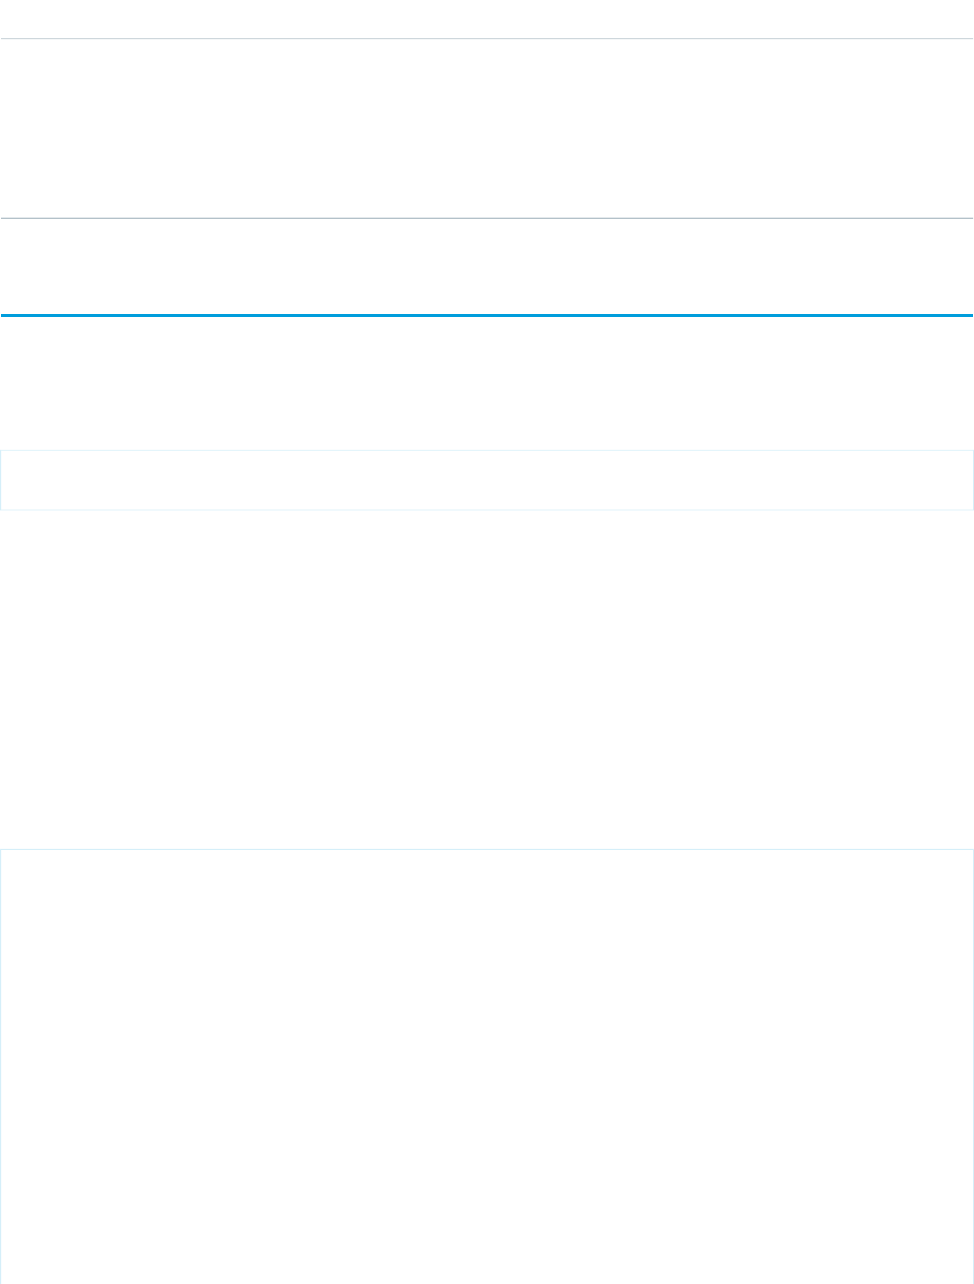The height and width of the screenshot is (1284, 974).
Task: Click blank area between the two gray lines
Action: pos(487,128)
